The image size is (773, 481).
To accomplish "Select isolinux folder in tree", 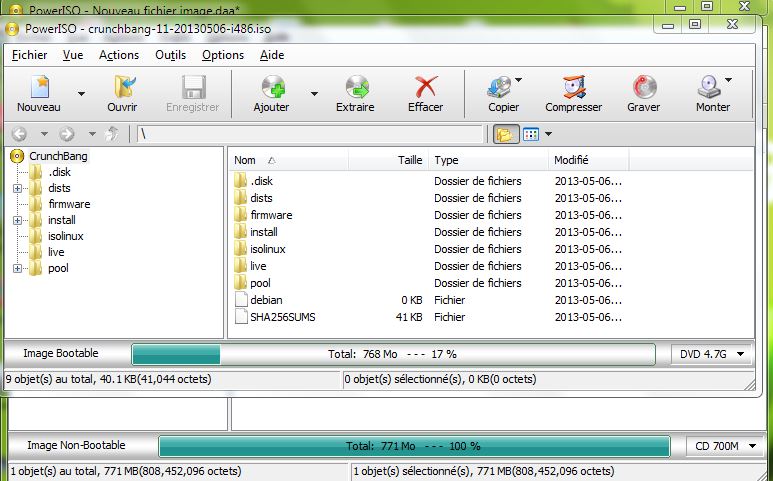I will tap(66, 236).
